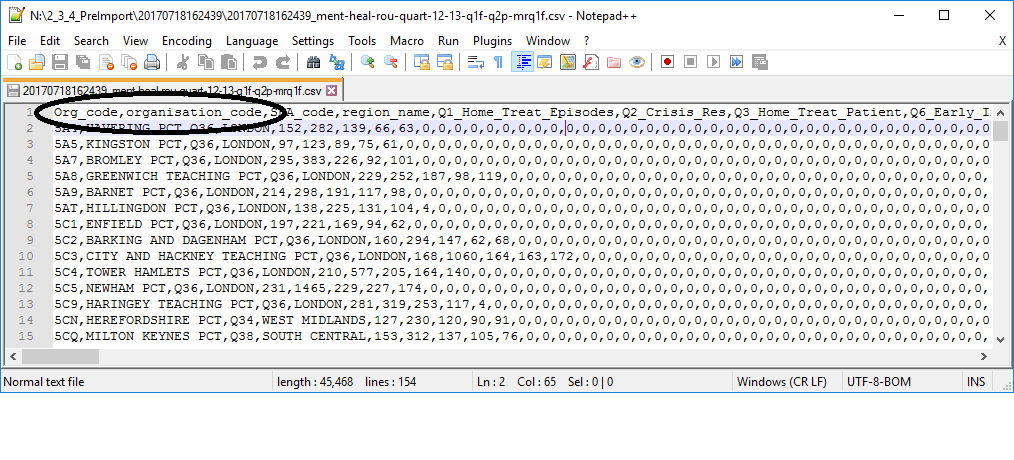Open the Edit menu

coord(50,41)
